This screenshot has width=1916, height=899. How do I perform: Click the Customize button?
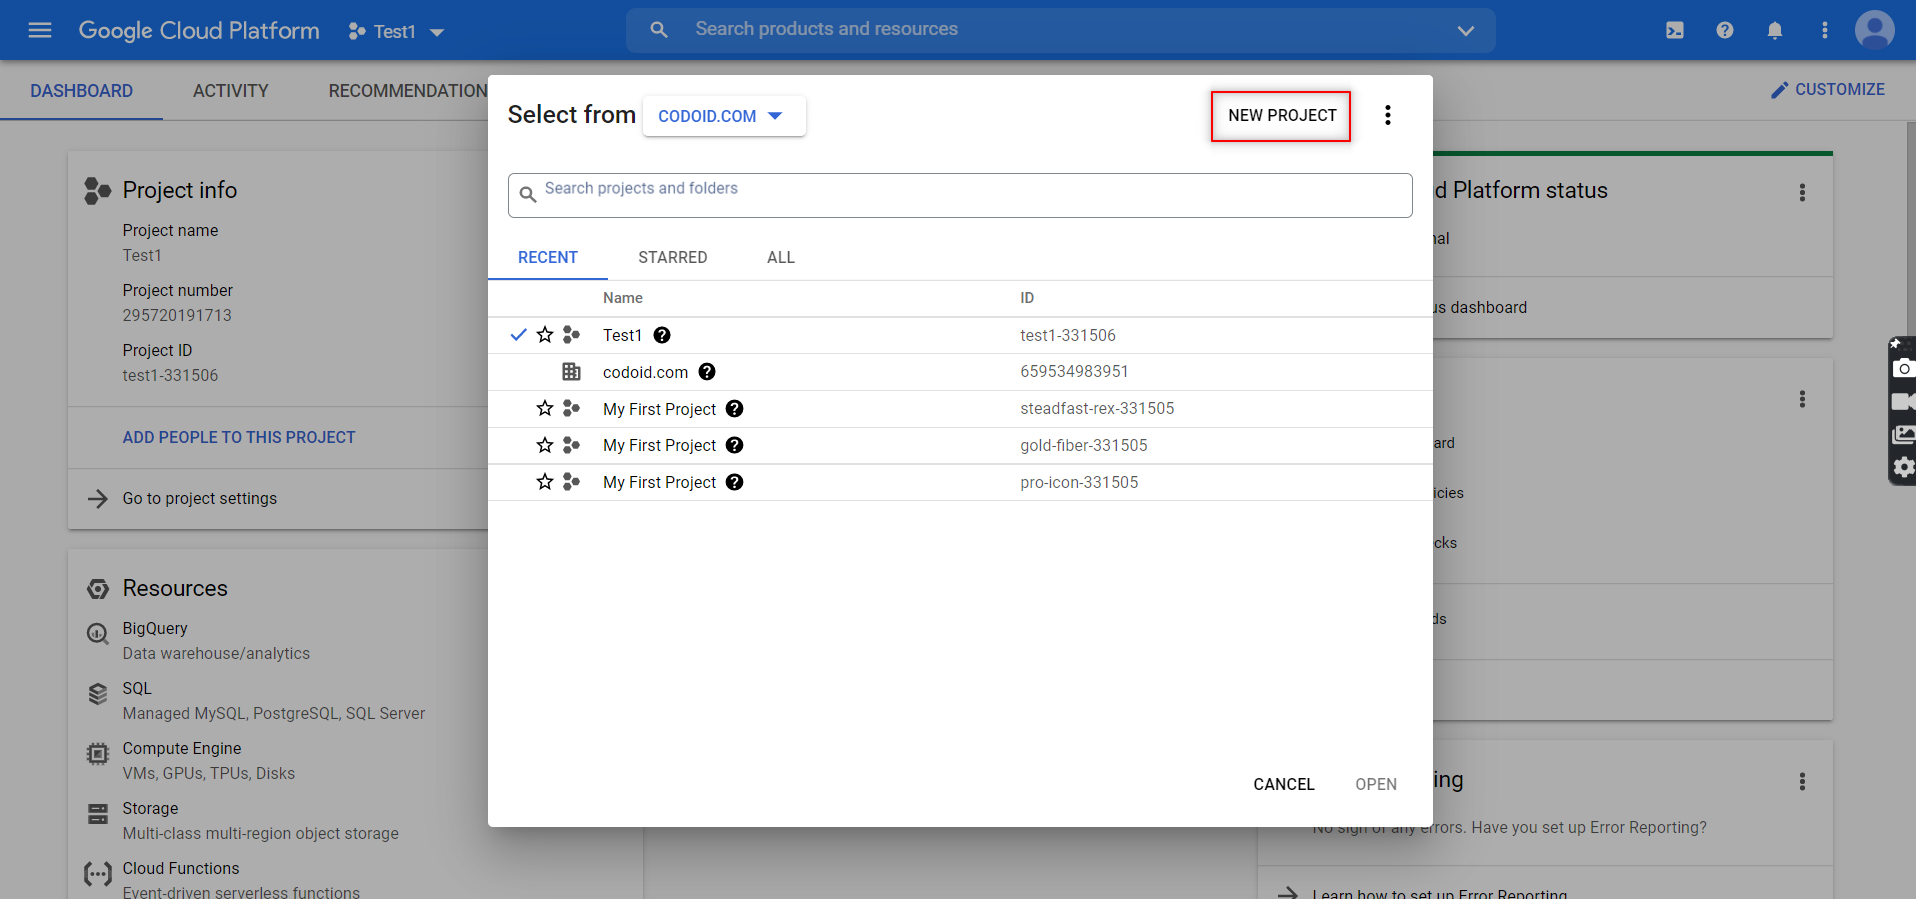coord(1827,90)
